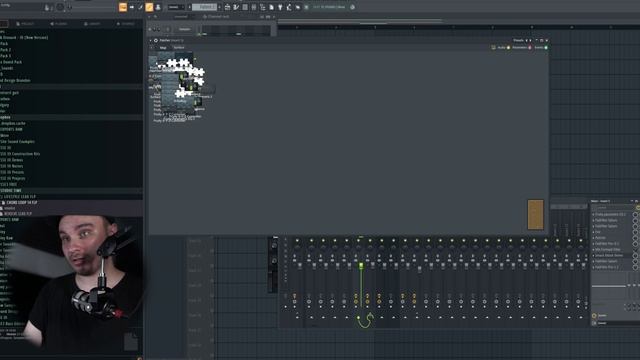The height and width of the screenshot is (360, 640).
Task: Select 'dropbox.cache' in browser list
Action: pyautogui.click(x=13, y=123)
